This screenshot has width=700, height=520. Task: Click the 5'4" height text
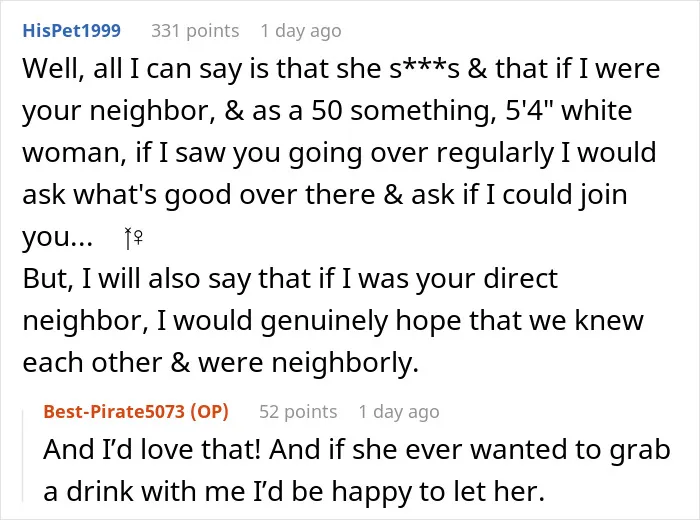click(x=529, y=110)
